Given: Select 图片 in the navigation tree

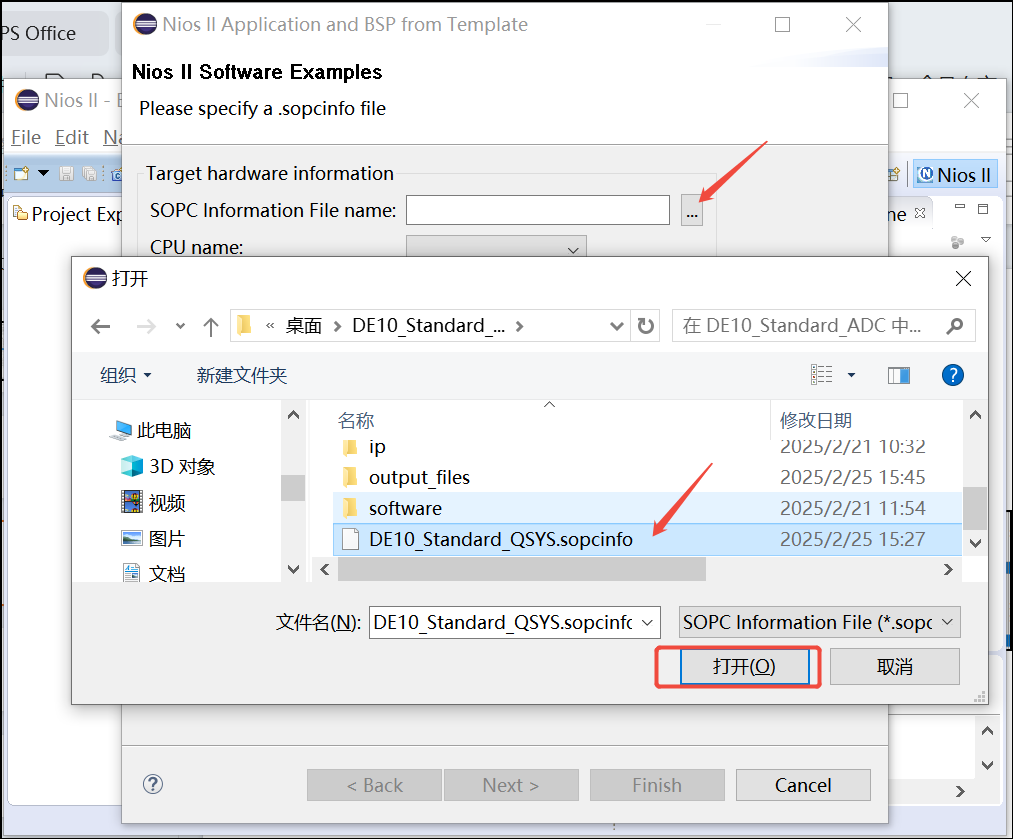Looking at the screenshot, I should (154, 539).
